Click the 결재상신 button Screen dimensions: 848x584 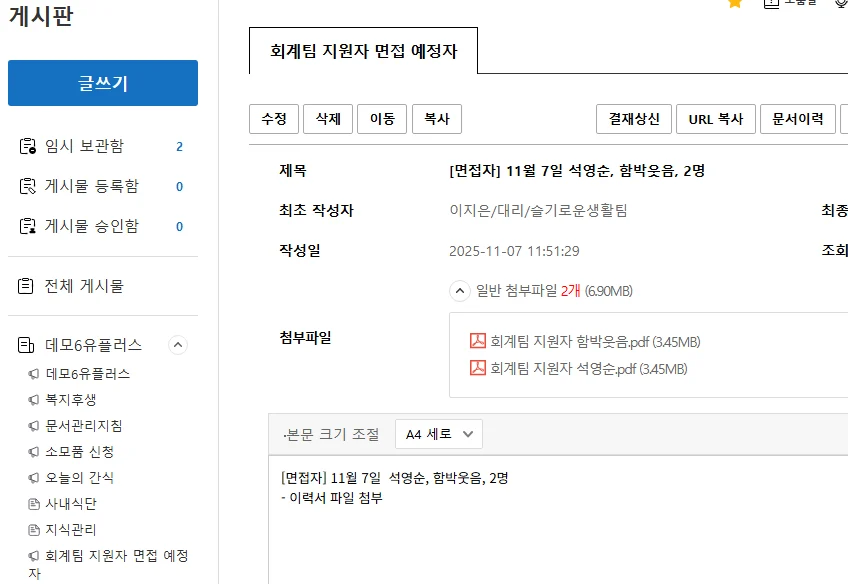click(633, 119)
